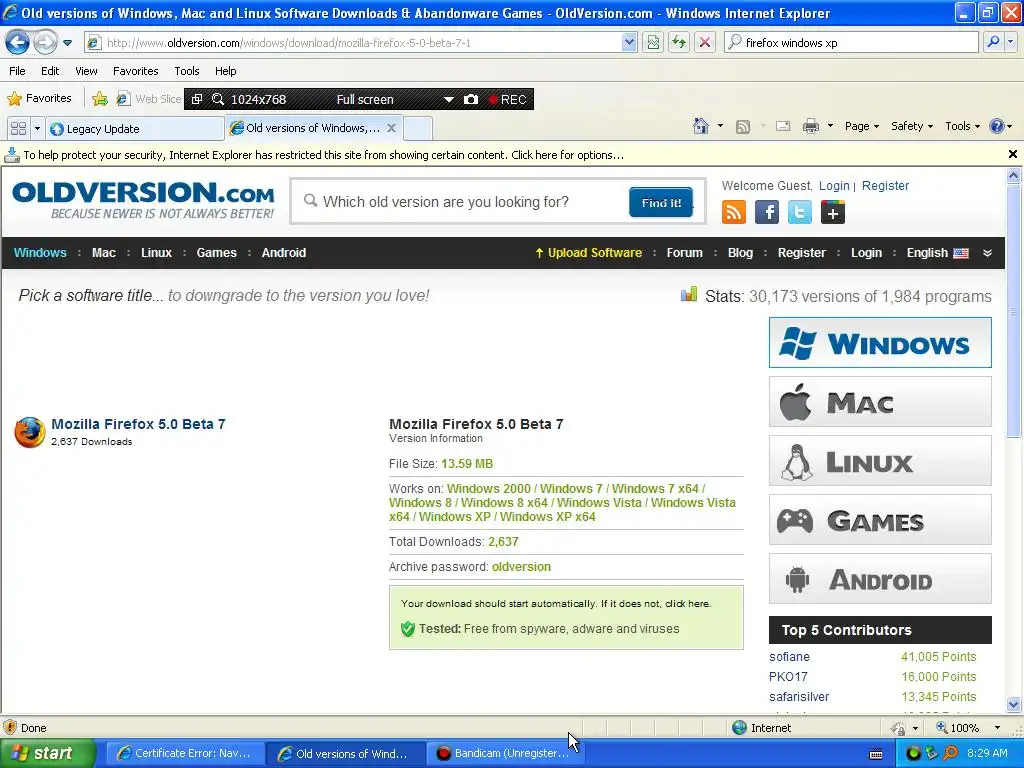Click the Forward navigation arrow
The image size is (1024, 768).
(x=45, y=43)
